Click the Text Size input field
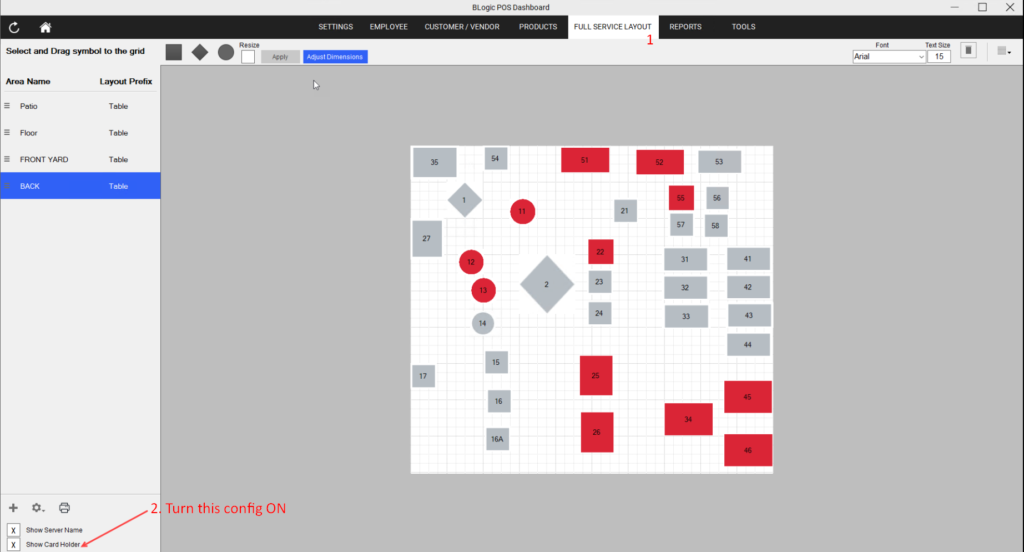The width and height of the screenshot is (1024, 552). tap(938, 57)
